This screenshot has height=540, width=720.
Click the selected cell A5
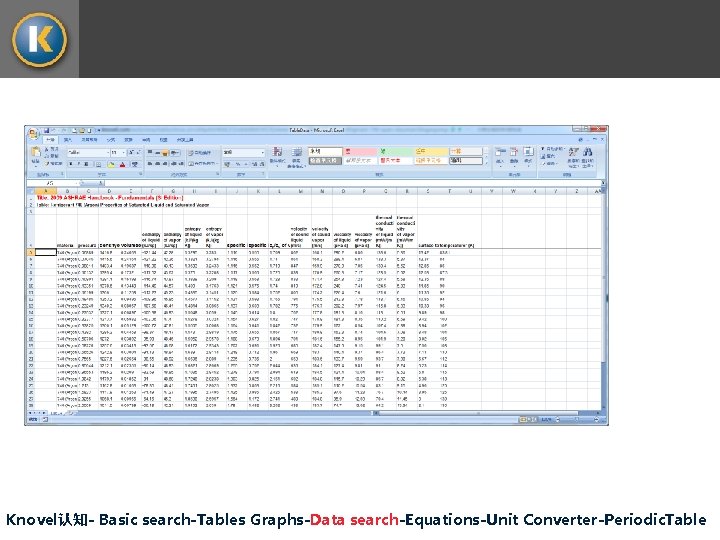click(x=45, y=252)
